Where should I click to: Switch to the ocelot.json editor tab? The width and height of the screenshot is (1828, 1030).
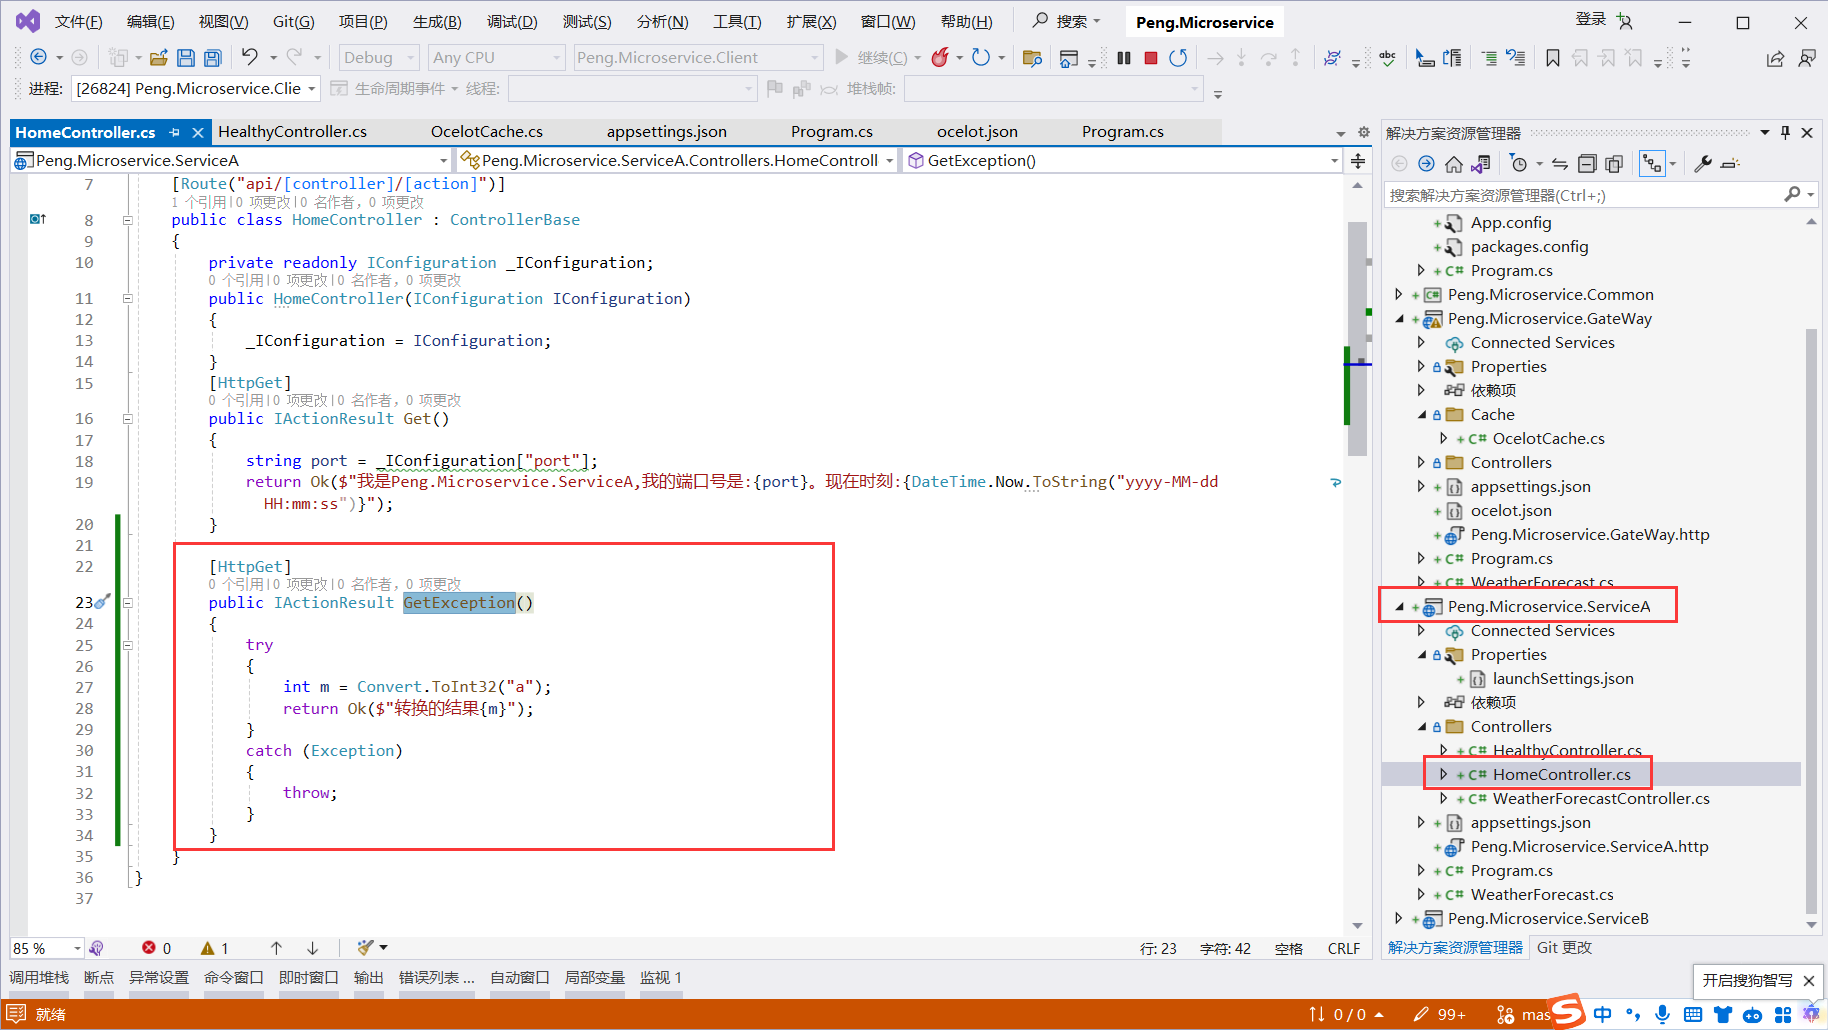point(976,132)
